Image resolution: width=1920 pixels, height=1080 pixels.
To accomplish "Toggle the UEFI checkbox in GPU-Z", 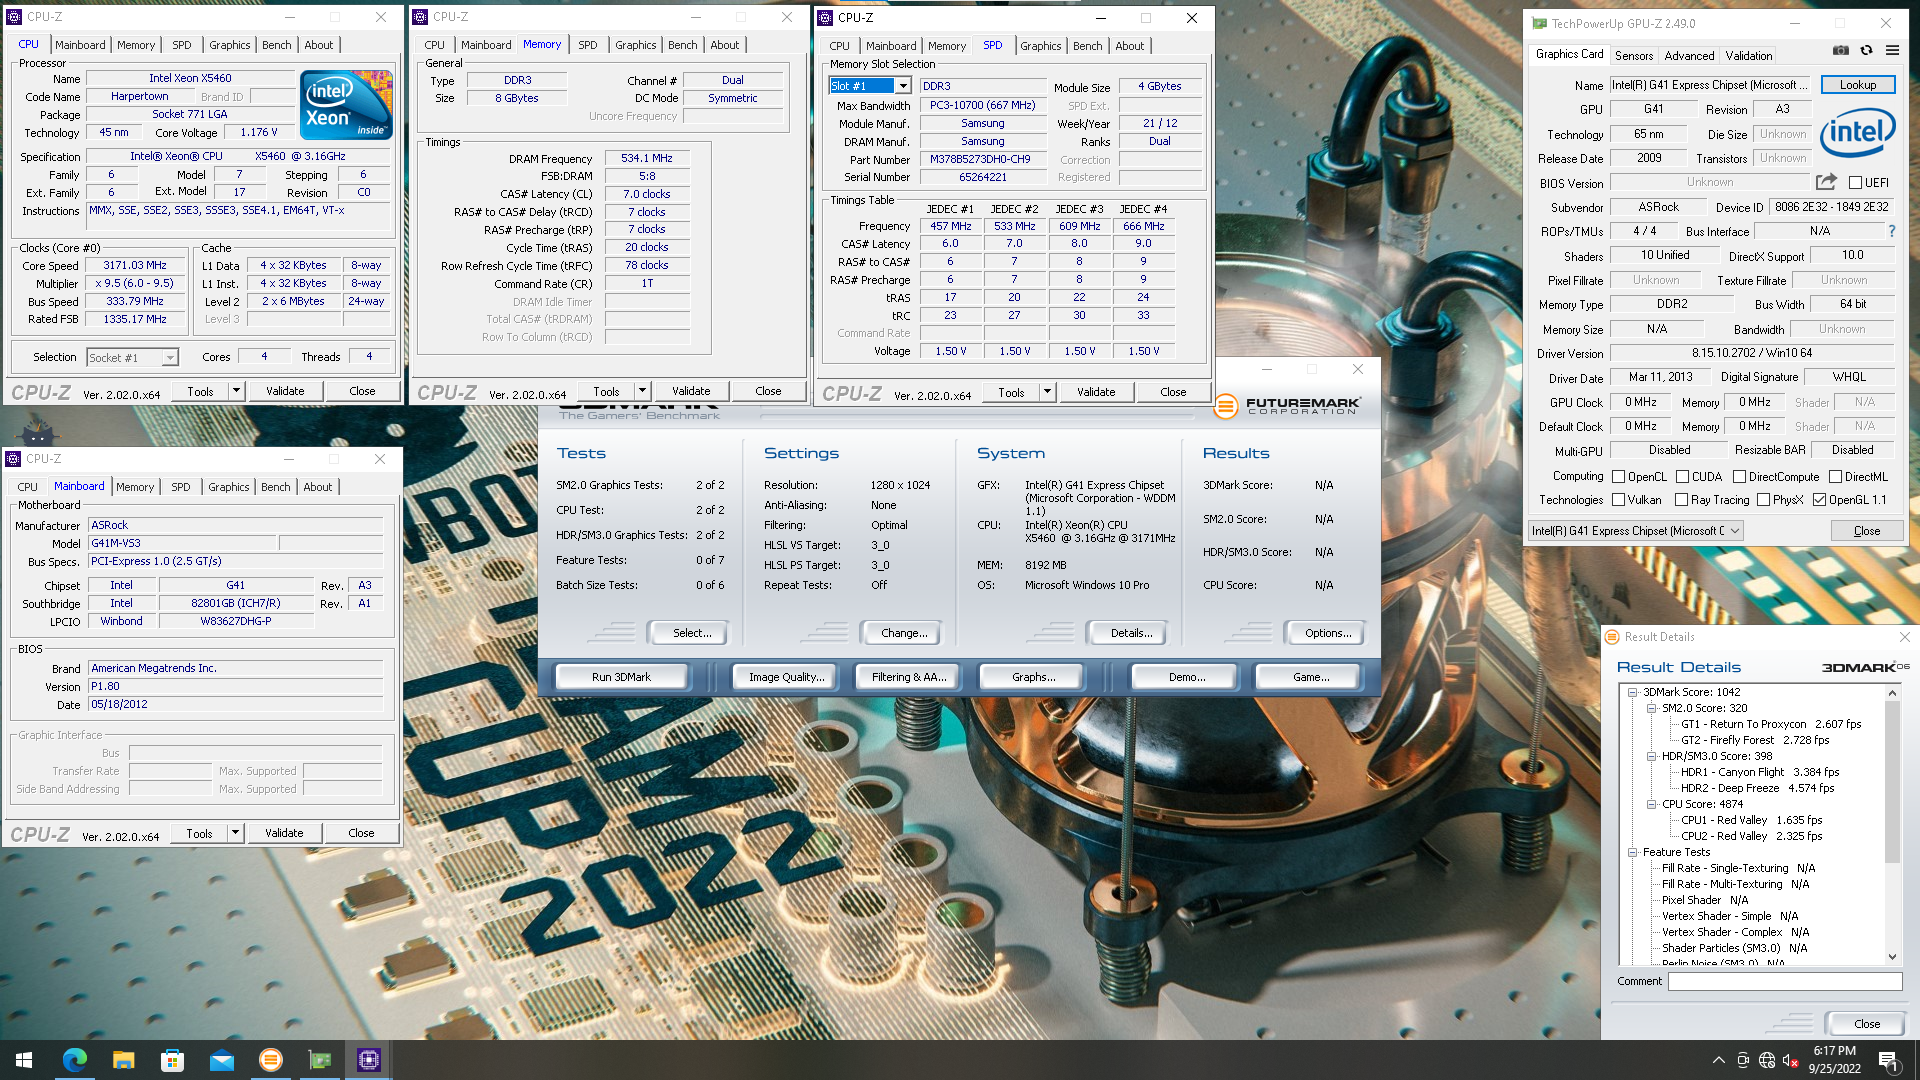I will point(1855,183).
